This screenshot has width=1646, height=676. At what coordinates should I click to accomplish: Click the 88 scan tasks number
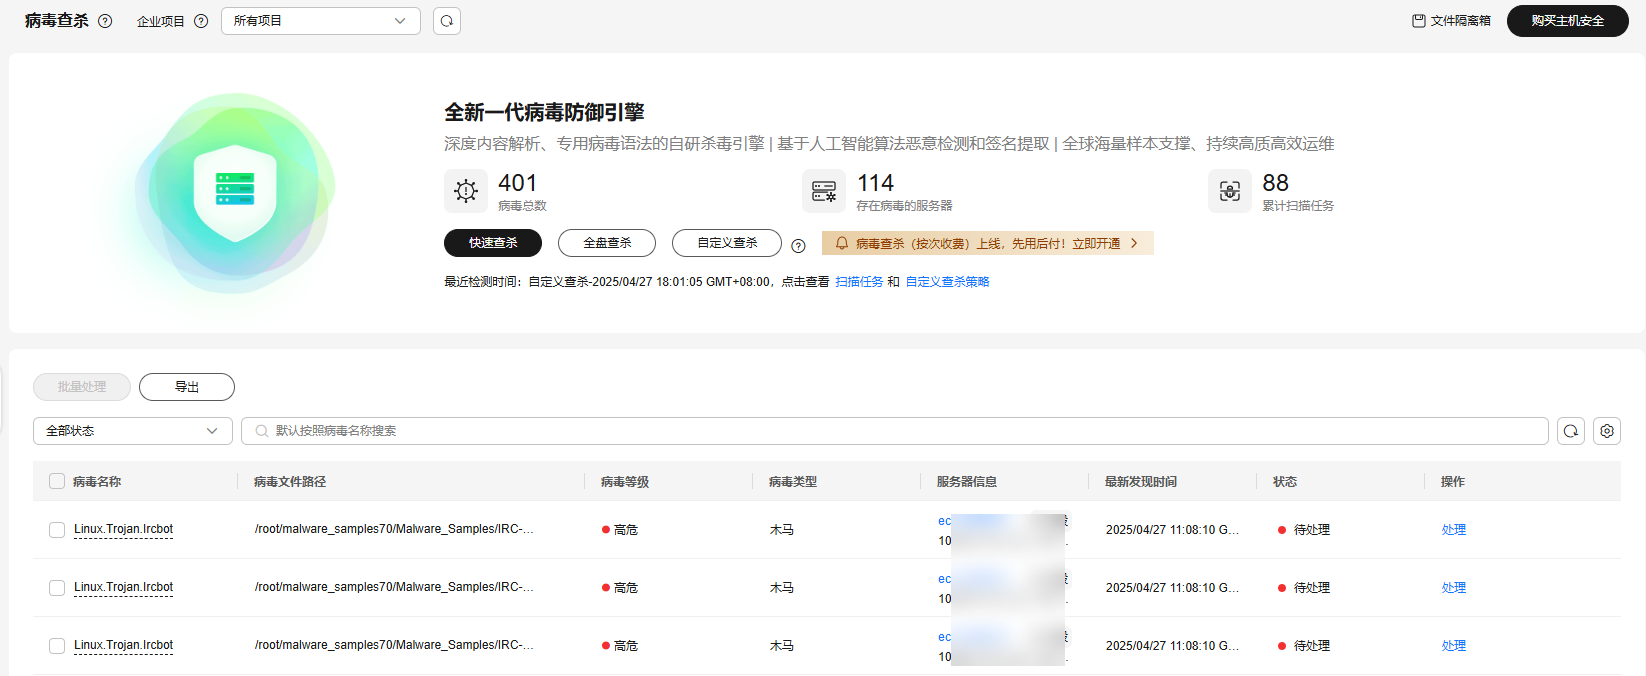click(1276, 183)
